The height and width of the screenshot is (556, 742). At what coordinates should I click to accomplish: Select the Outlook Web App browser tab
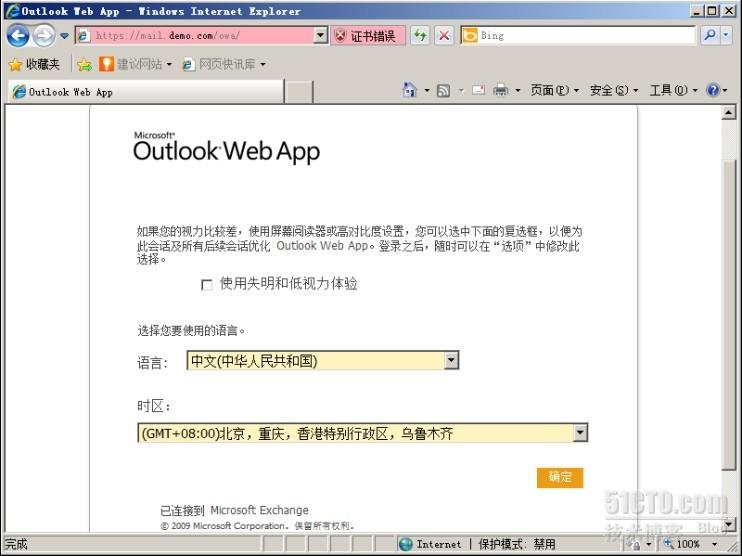tap(145, 92)
